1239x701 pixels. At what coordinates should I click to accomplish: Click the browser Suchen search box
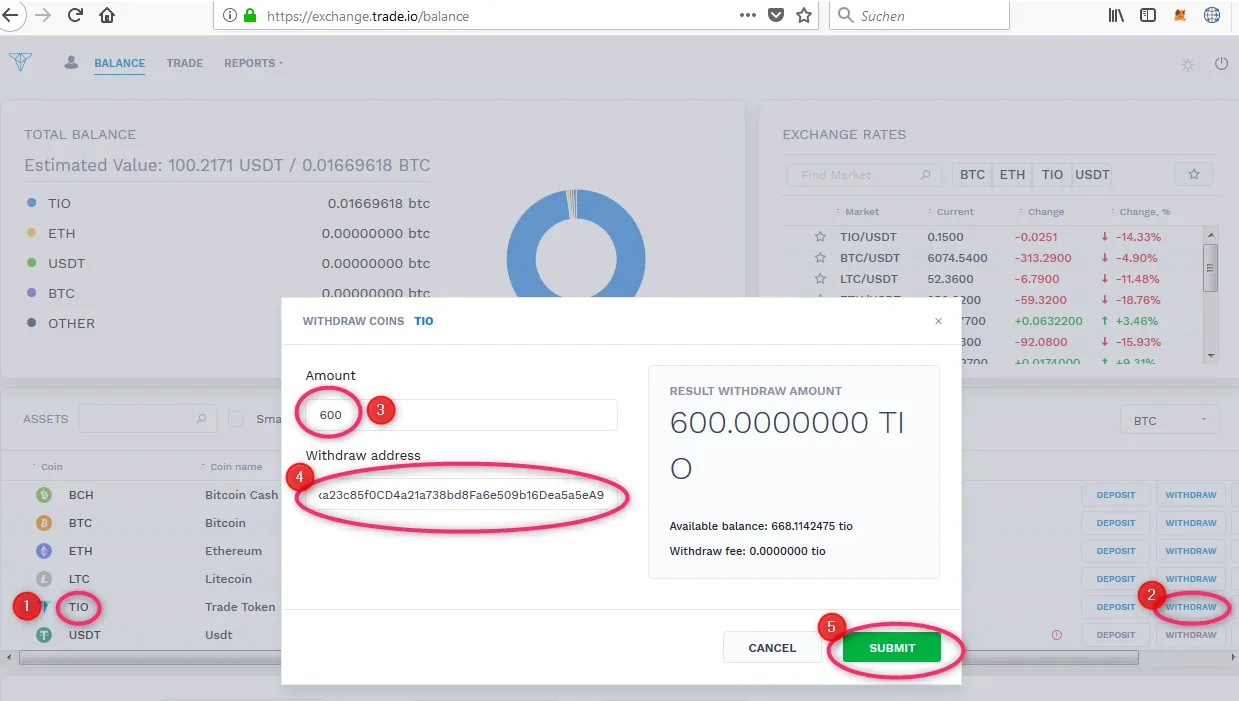pyautogui.click(x=919, y=16)
